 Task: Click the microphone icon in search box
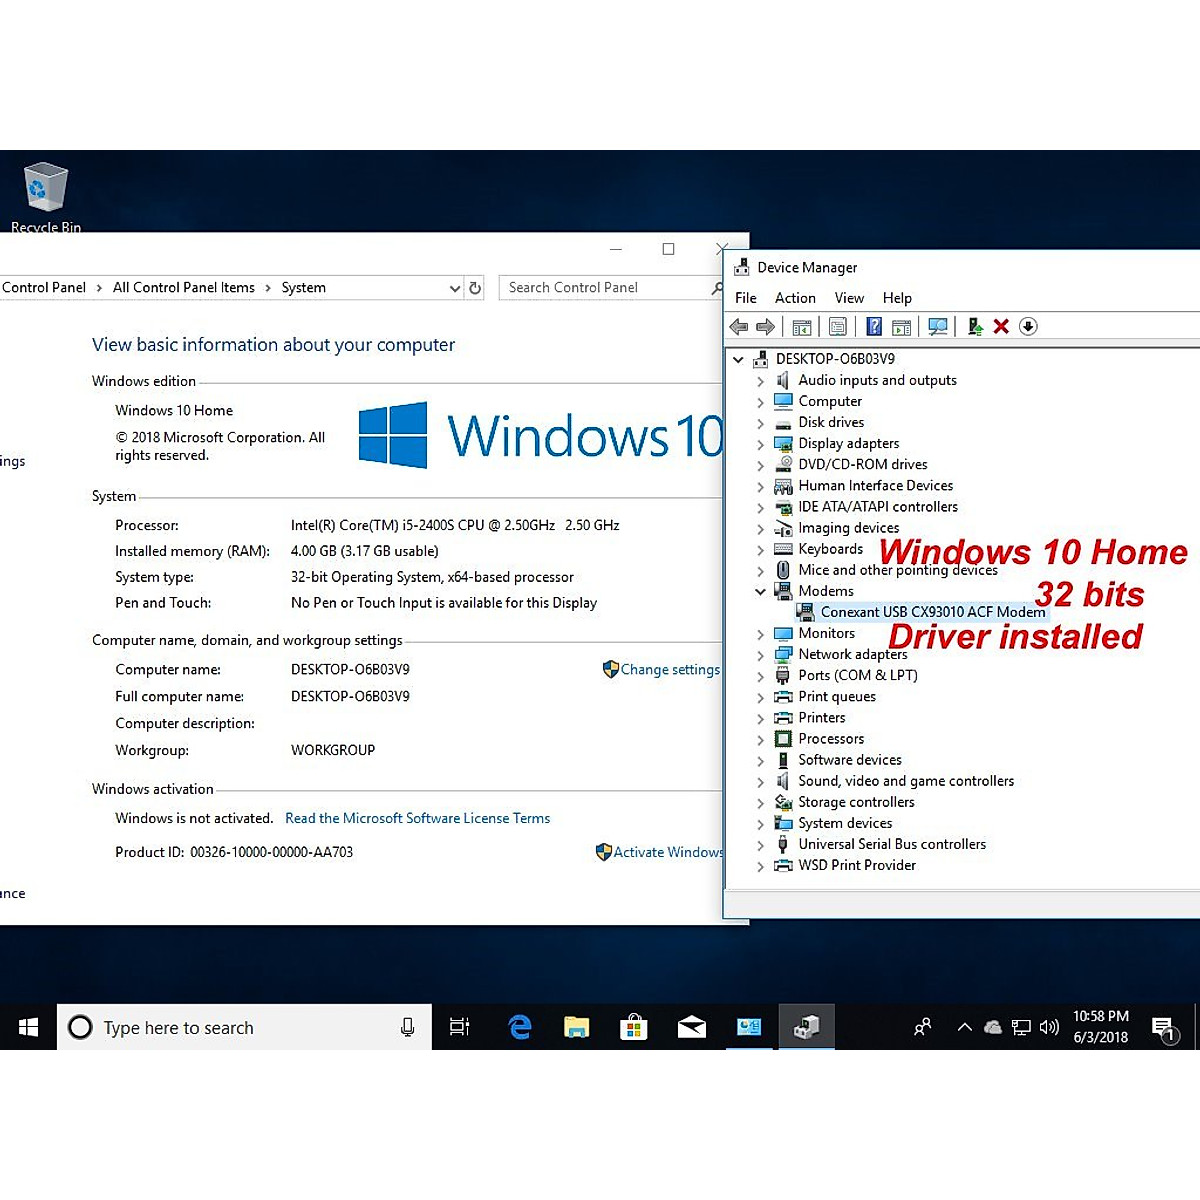point(407,1027)
